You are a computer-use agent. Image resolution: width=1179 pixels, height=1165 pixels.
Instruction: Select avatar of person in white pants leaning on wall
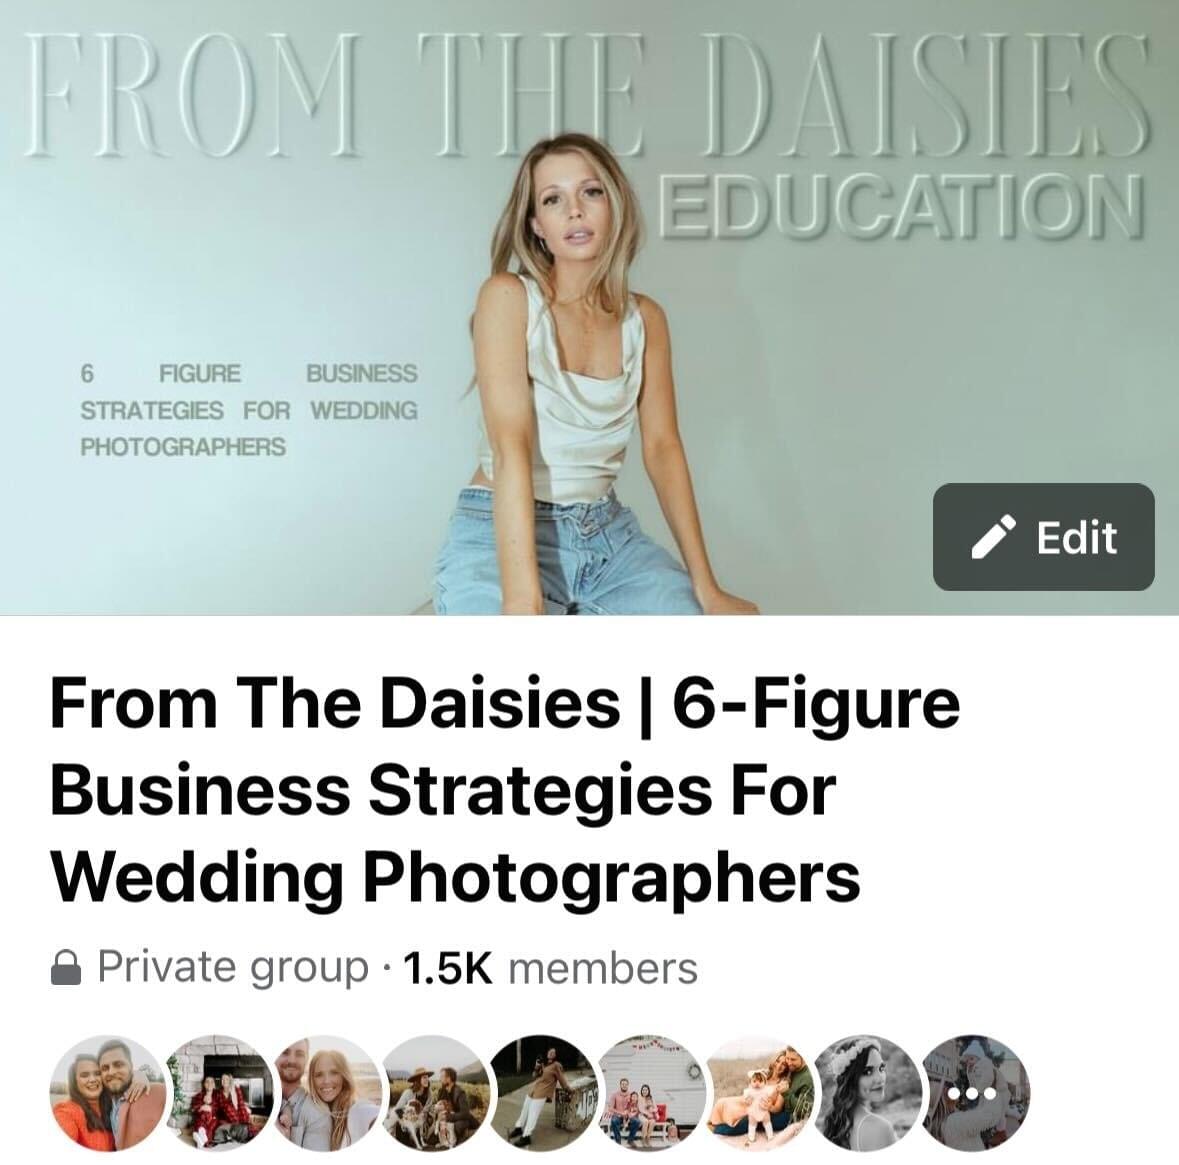coord(544,1092)
